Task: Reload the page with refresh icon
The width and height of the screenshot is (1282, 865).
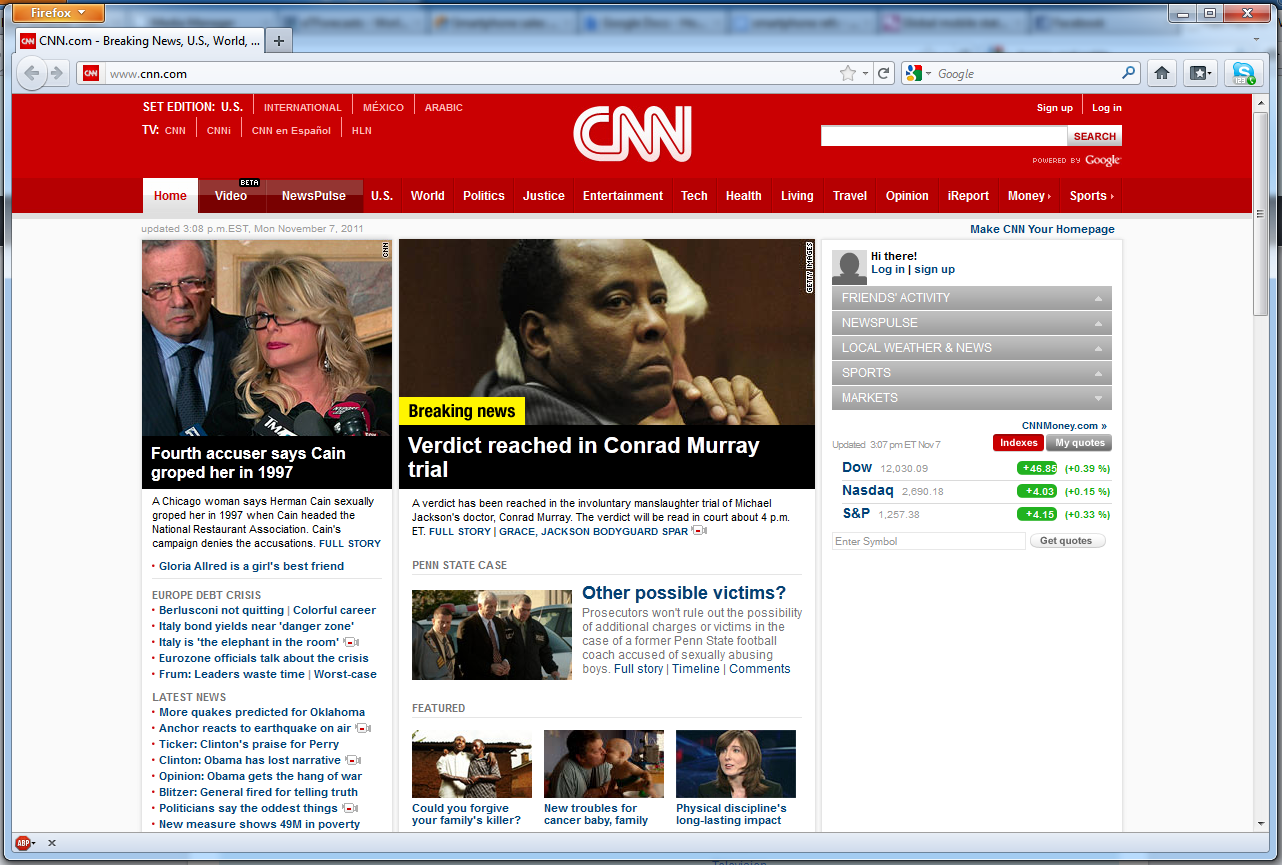Action: (x=884, y=73)
